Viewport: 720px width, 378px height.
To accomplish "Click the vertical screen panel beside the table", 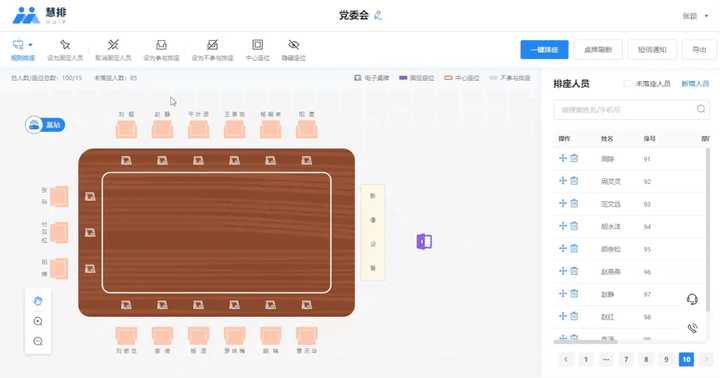I will 372,232.
